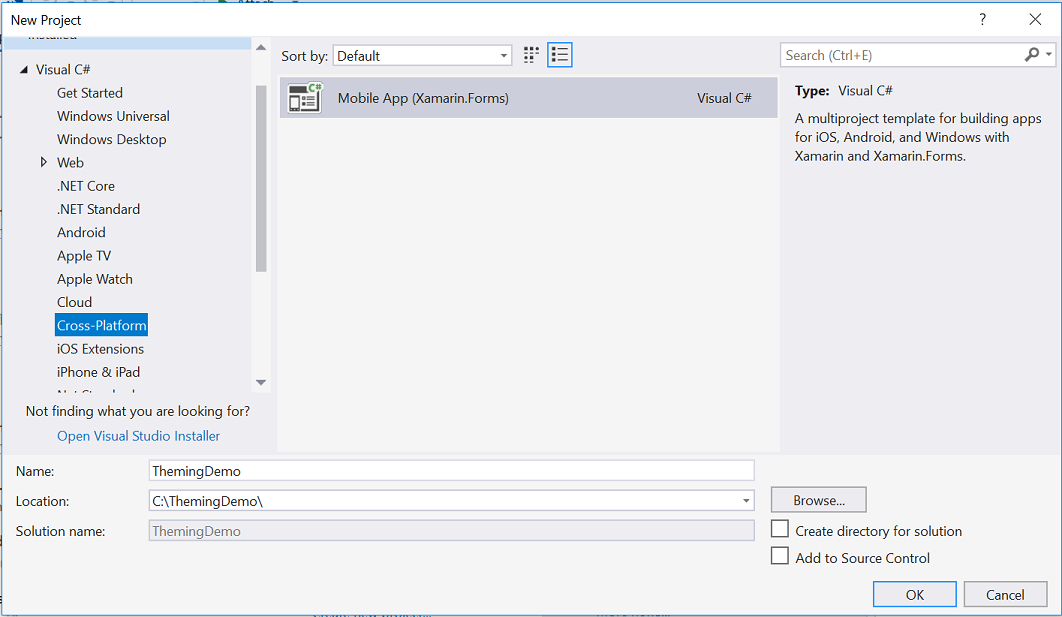This screenshot has height=617, width=1062.
Task: Click OK to create project
Action: coord(914,595)
